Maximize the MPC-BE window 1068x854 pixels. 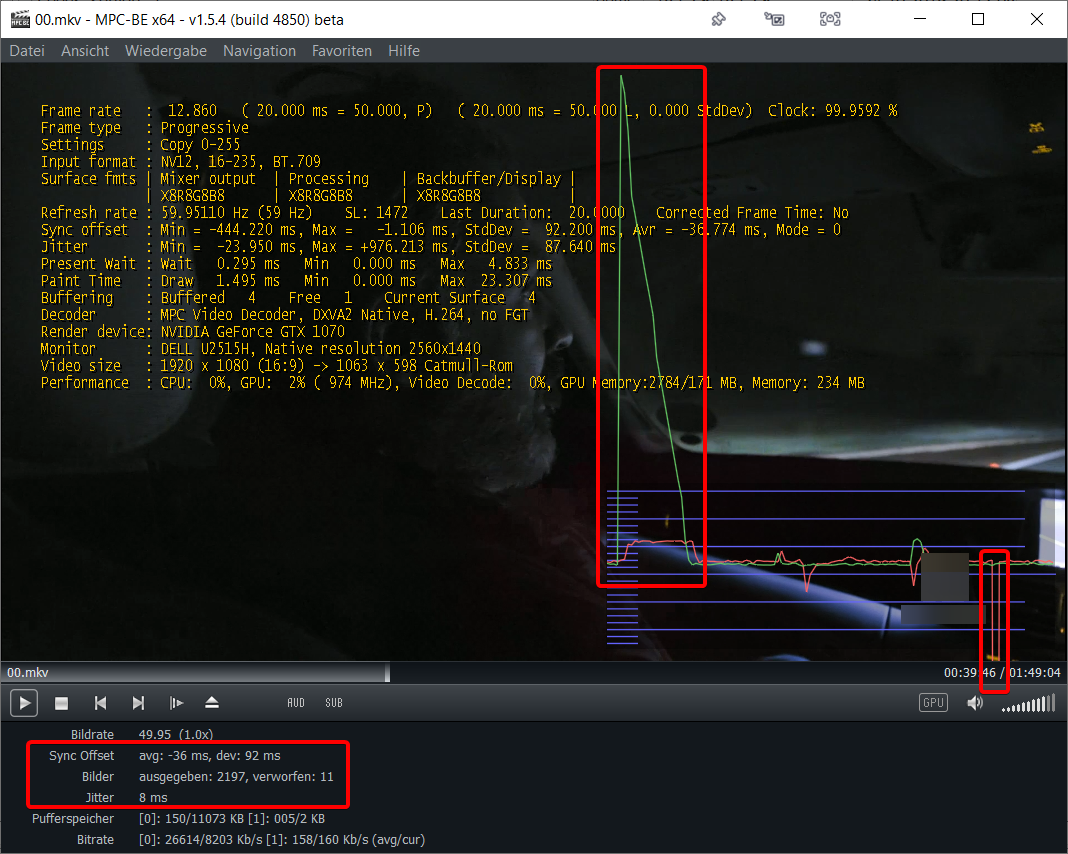(x=978, y=19)
